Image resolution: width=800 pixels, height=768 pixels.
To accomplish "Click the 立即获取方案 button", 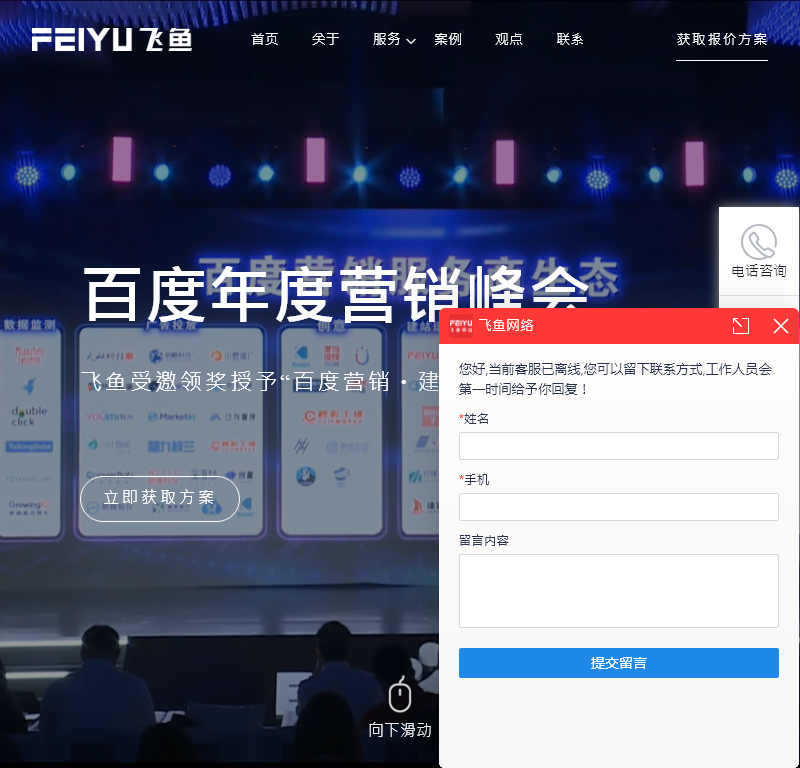I will pyautogui.click(x=160, y=499).
